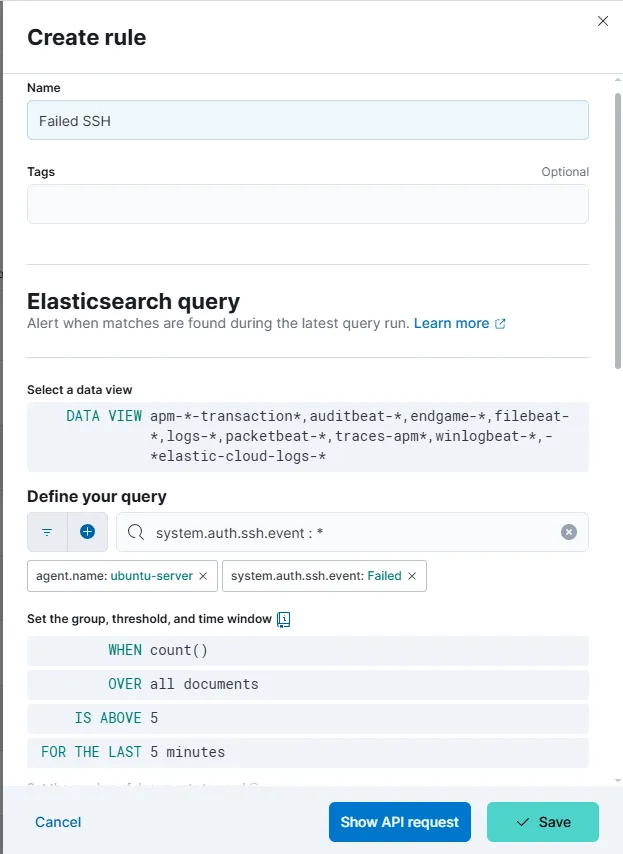Open the threshold documentation icon
This screenshot has height=854, width=623.
(283, 619)
